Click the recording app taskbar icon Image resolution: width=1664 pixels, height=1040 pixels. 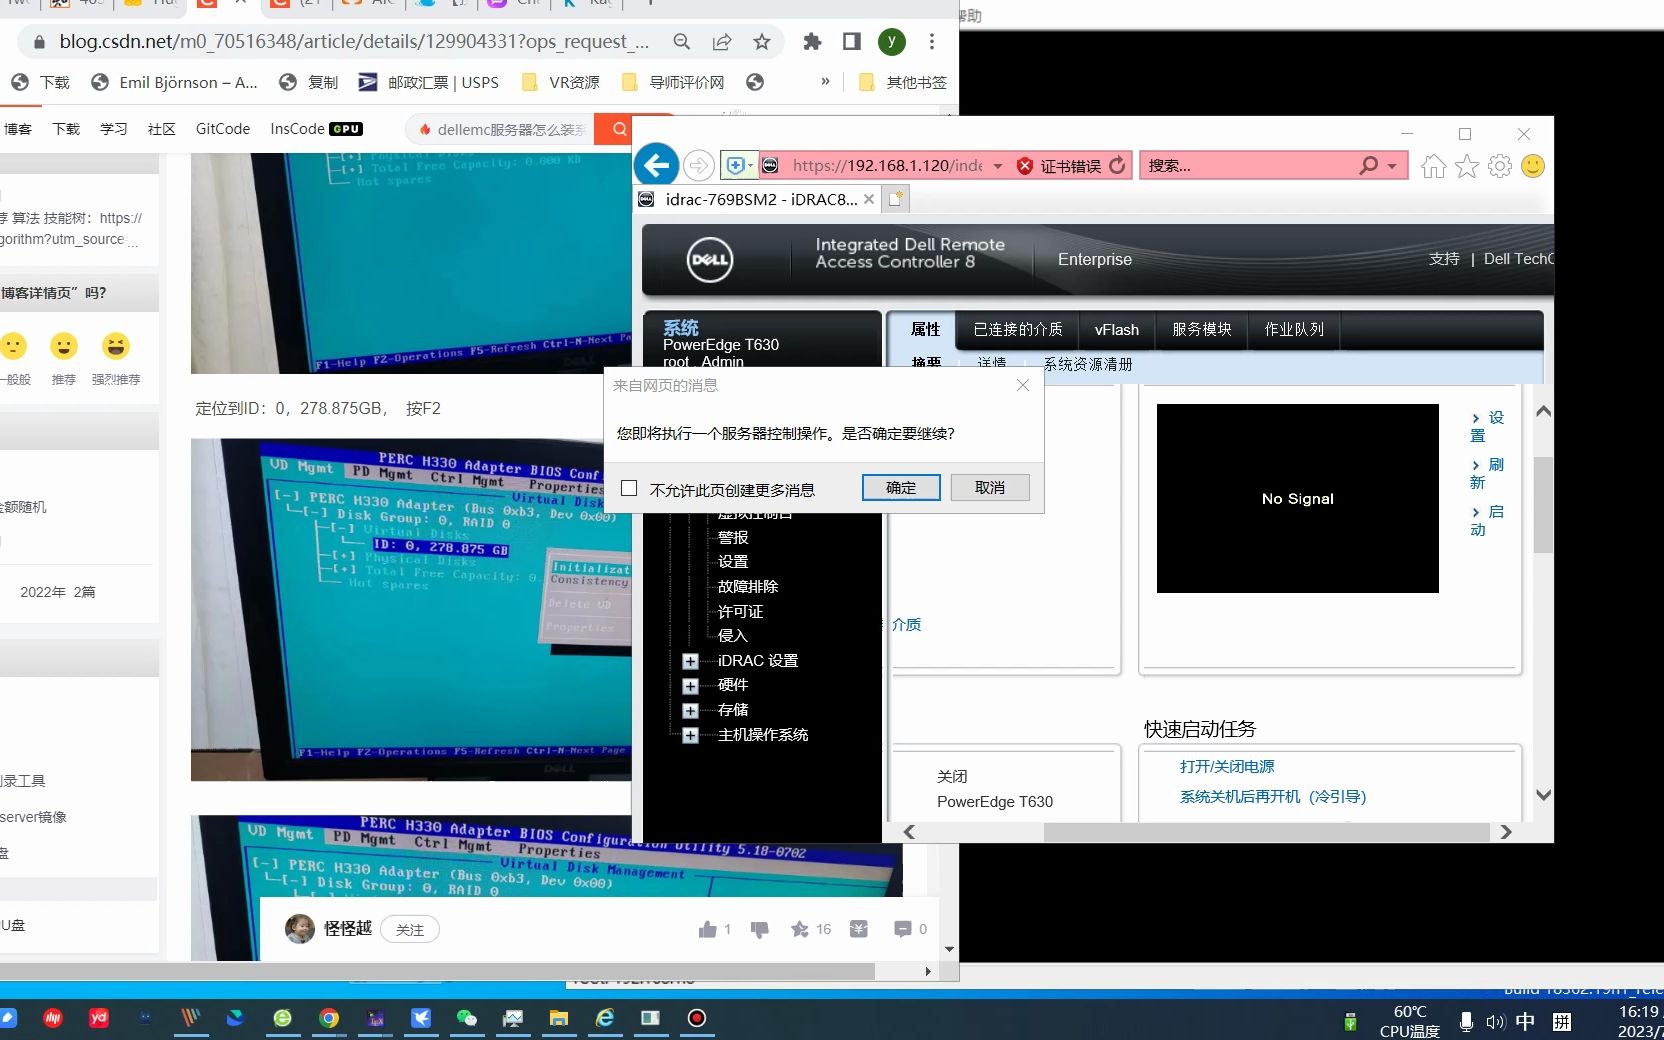point(697,1018)
